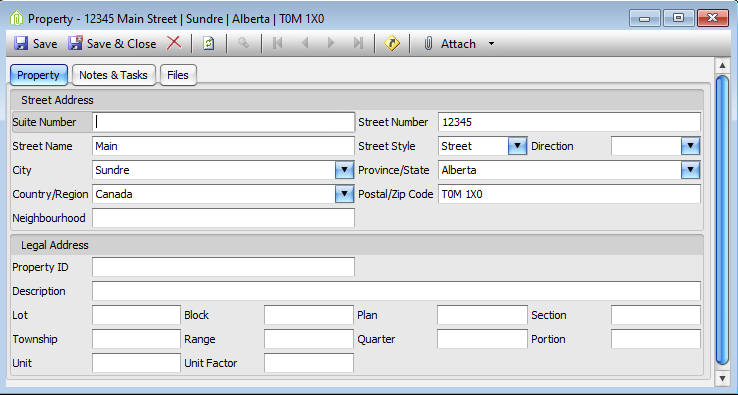Click the Save floppy disk icon

coord(21,43)
